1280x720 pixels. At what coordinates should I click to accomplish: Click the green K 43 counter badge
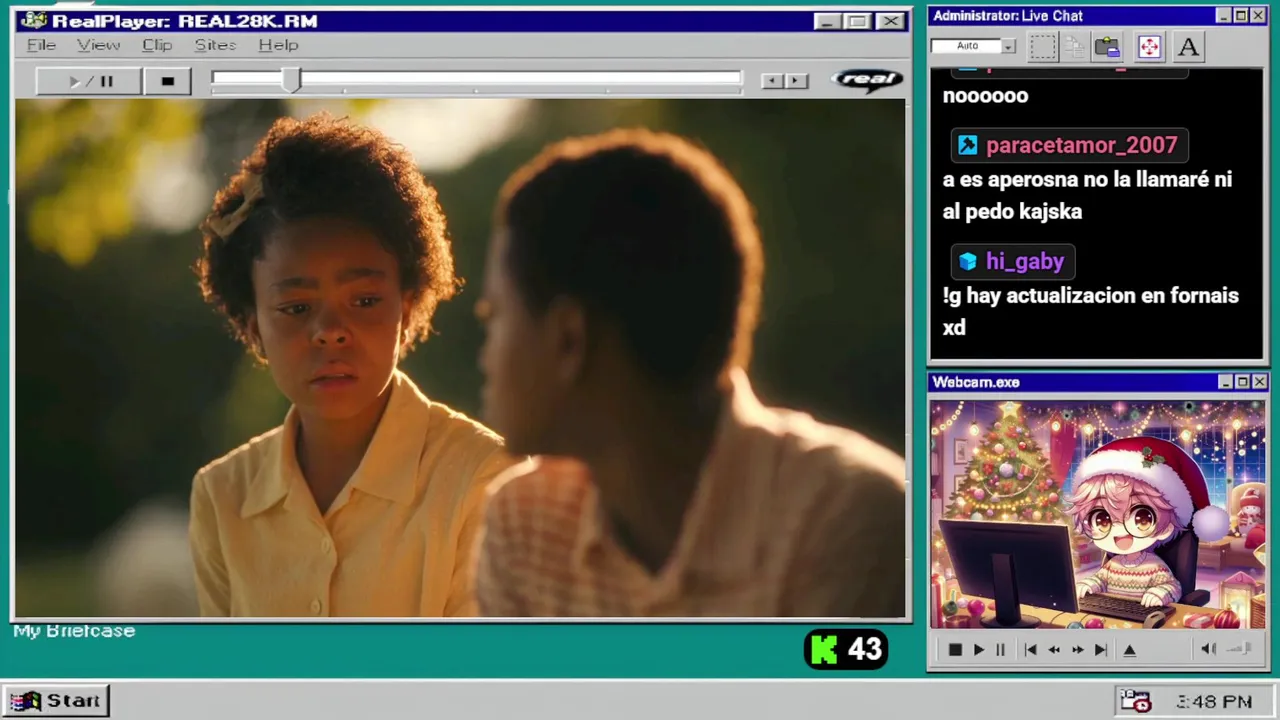846,650
